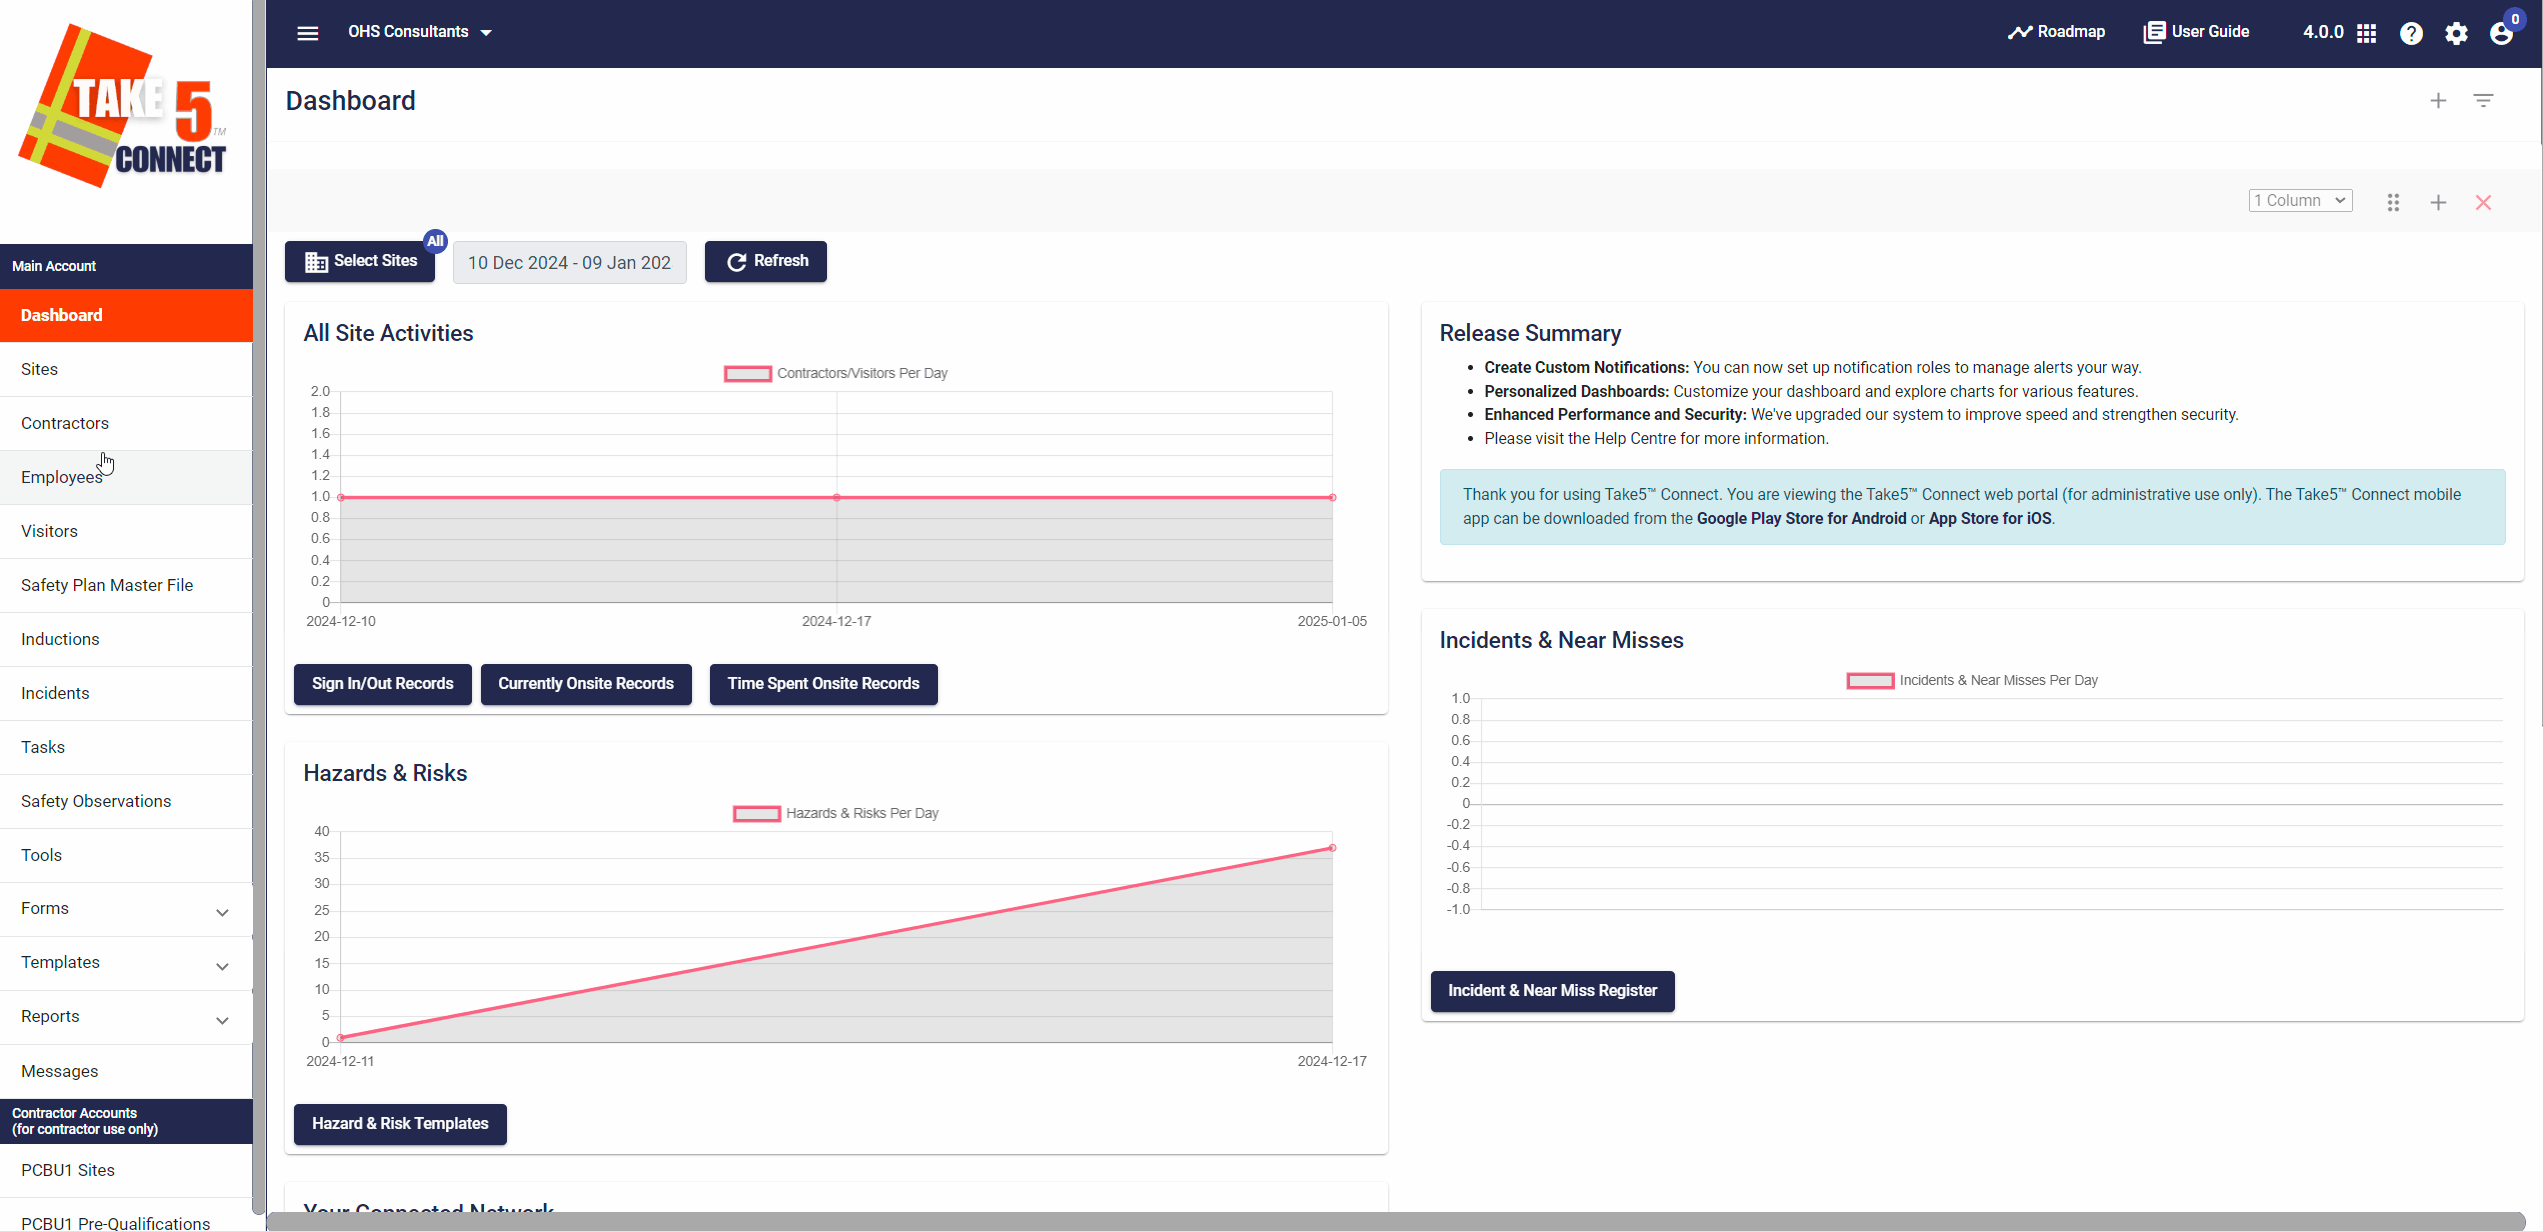Viewport: 2543px width, 1232px height.
Task: Open Sites in the sidebar
Action: click(x=126, y=369)
